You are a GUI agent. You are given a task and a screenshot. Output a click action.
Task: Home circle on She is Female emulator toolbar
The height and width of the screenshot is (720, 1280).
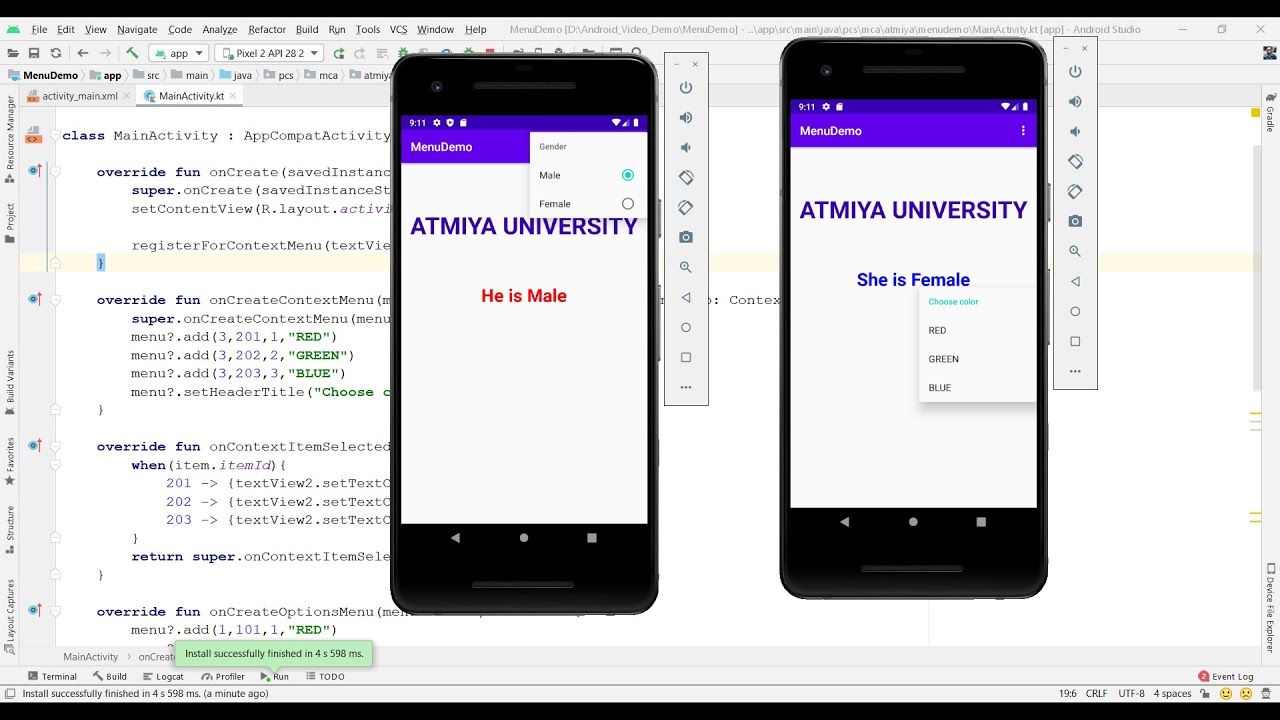pos(1075,311)
